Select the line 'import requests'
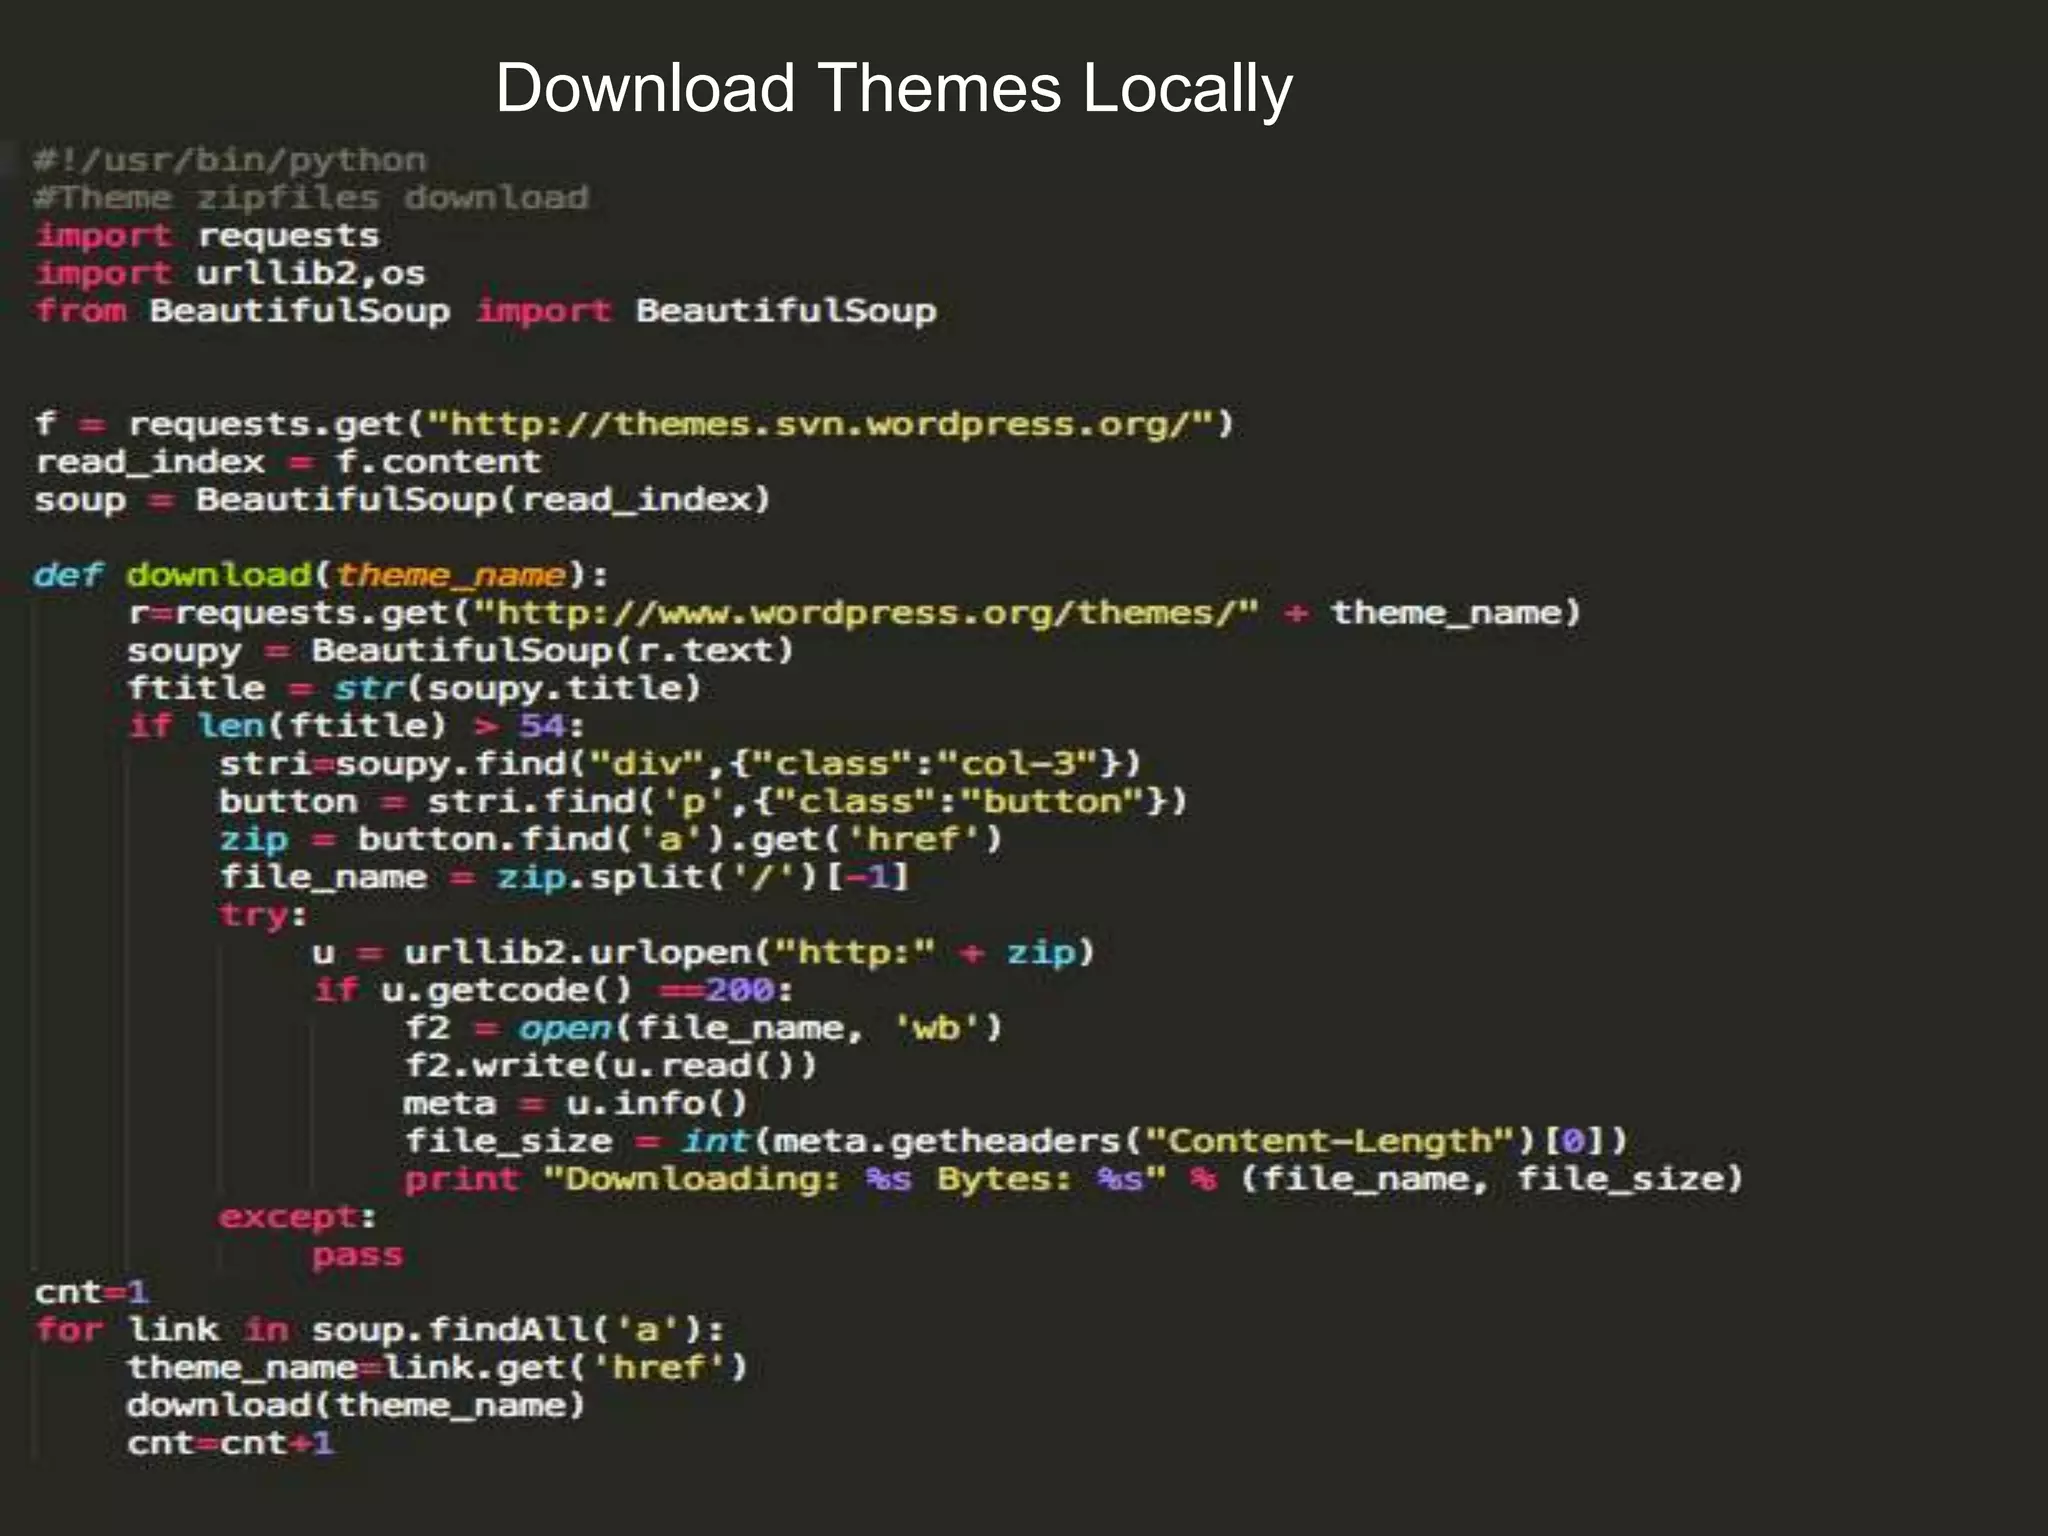 tap(207, 236)
